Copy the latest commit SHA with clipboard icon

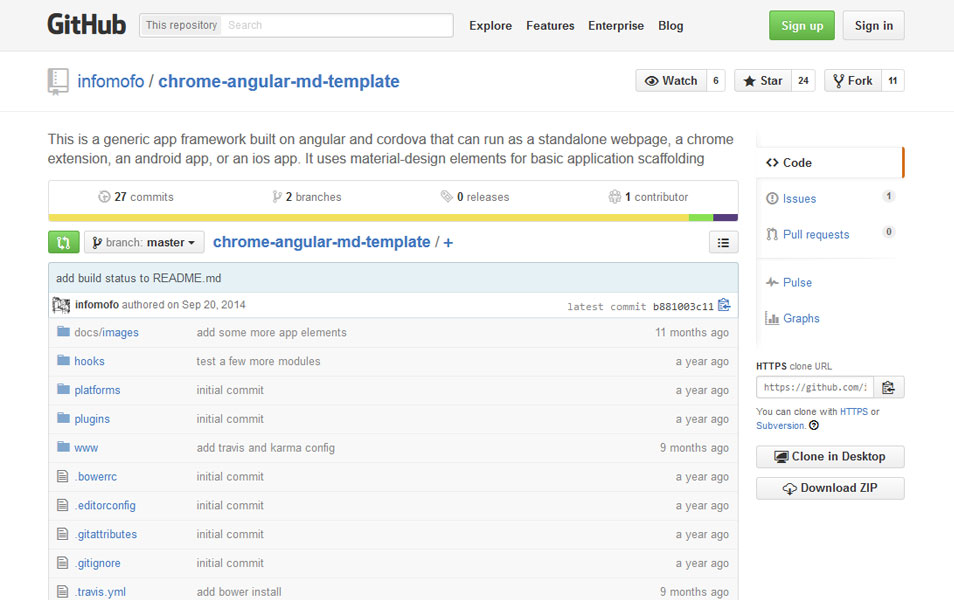click(724, 305)
